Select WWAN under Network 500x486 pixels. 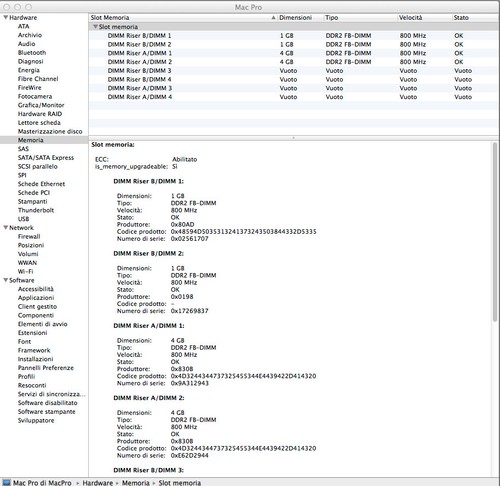[x=27, y=263]
